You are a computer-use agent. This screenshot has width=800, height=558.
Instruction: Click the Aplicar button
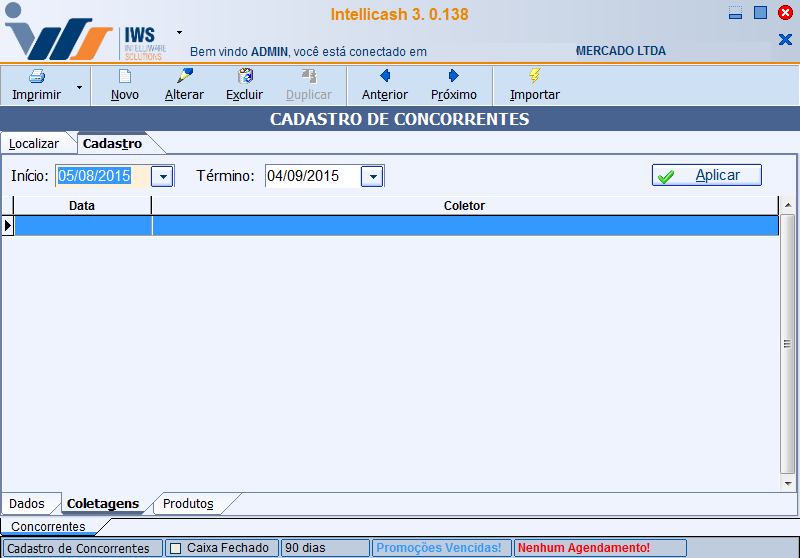coord(707,175)
